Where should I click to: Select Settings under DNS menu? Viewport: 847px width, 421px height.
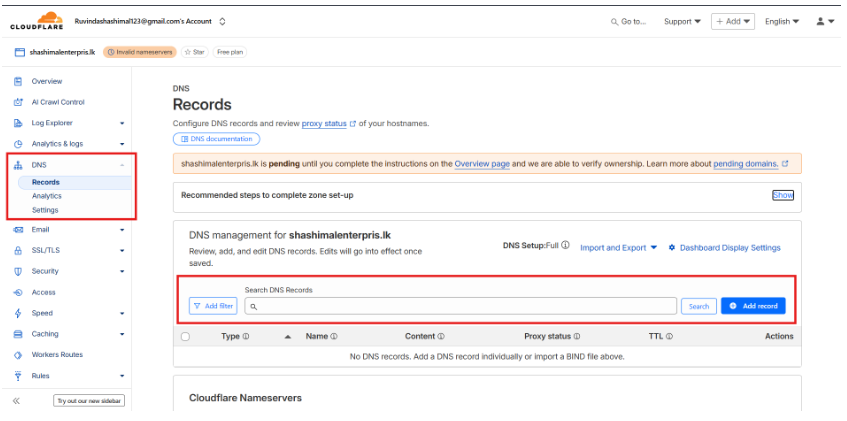pyautogui.click(x=45, y=210)
